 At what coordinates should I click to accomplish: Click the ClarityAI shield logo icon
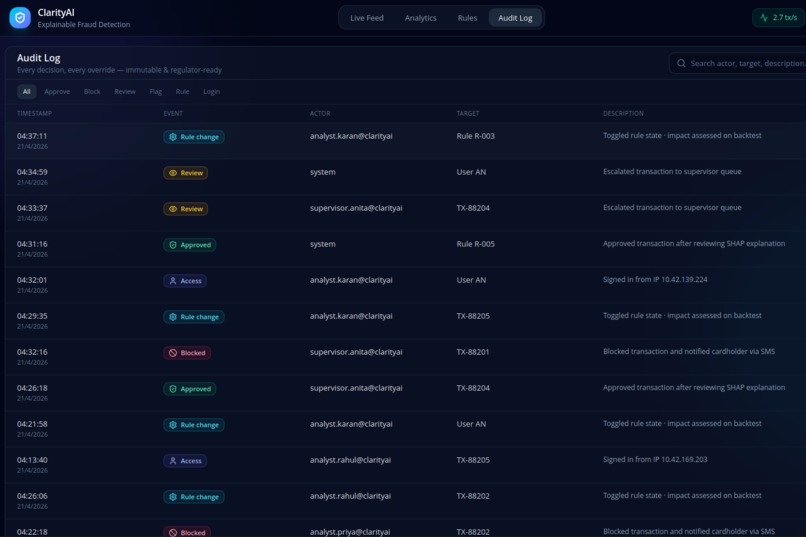(x=20, y=17)
